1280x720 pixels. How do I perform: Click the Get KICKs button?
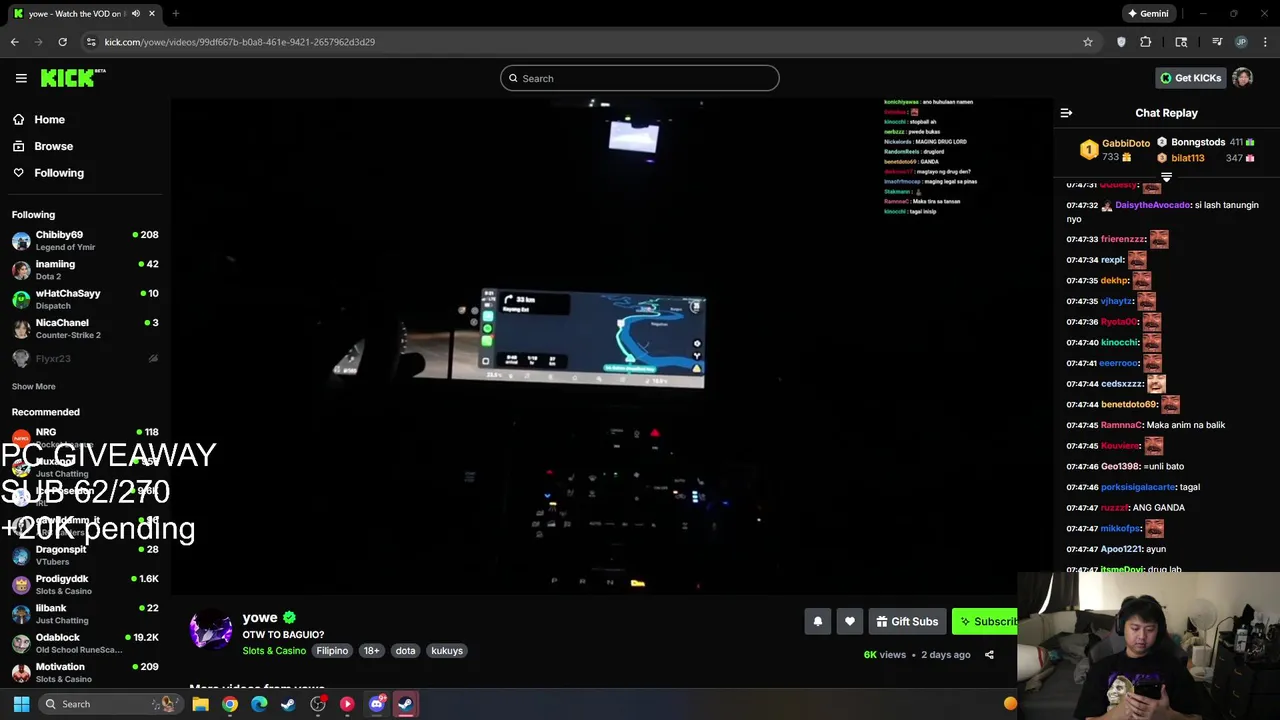(1190, 78)
